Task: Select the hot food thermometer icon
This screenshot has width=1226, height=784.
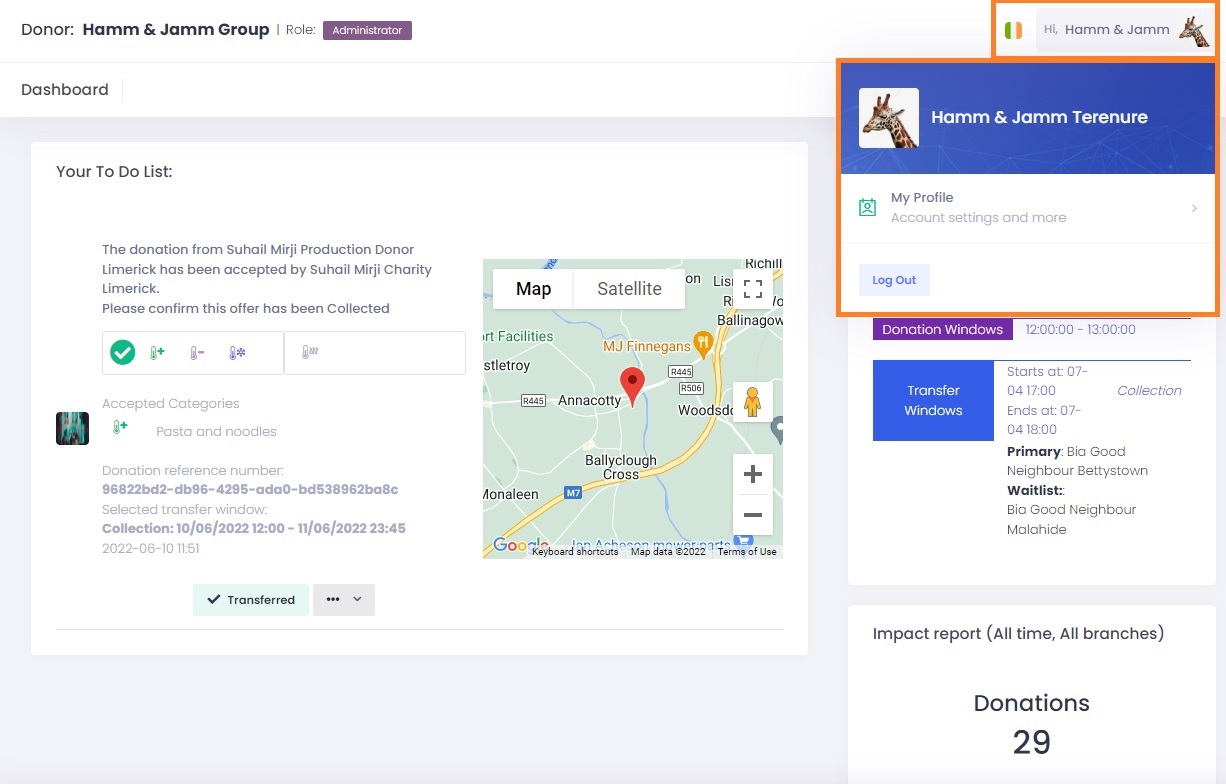Action: (x=310, y=353)
